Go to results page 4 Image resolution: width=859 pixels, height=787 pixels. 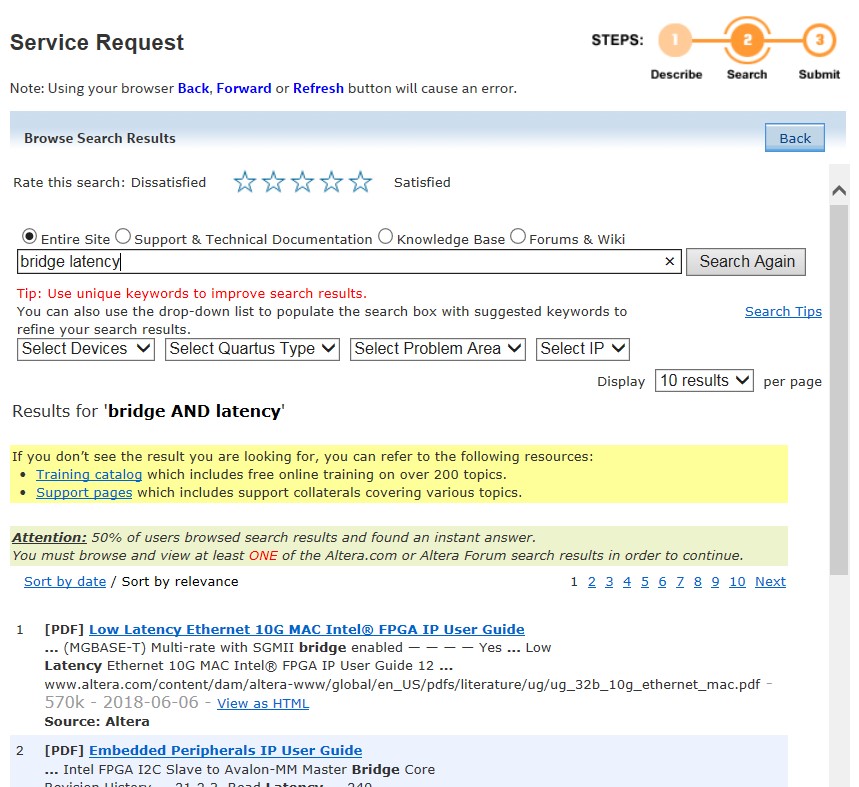627,582
